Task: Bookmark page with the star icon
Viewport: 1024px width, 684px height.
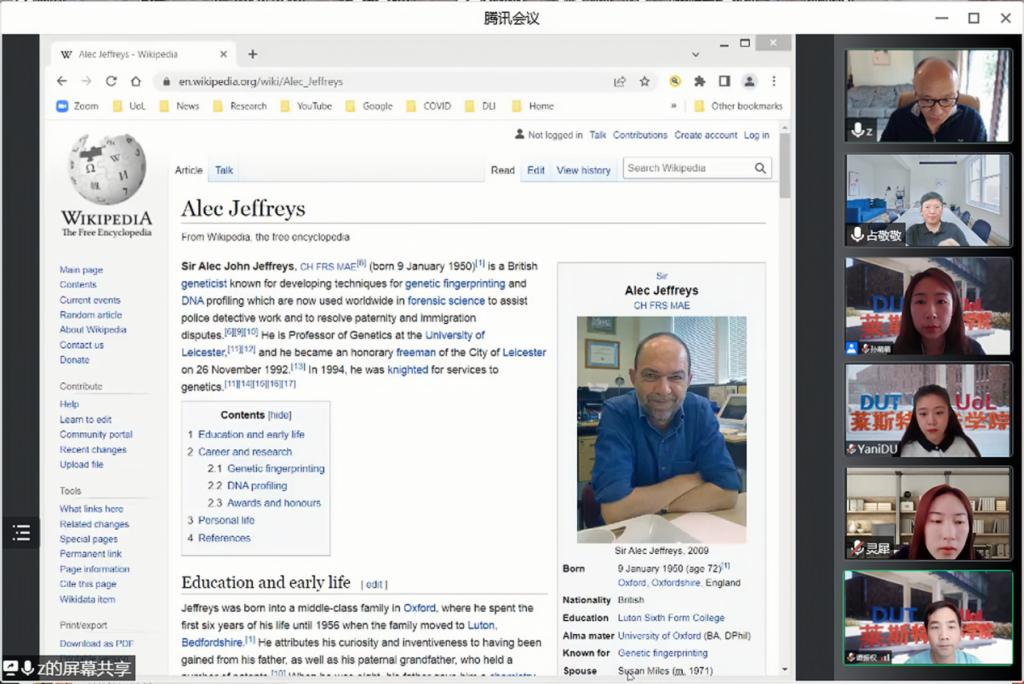Action: [x=645, y=81]
